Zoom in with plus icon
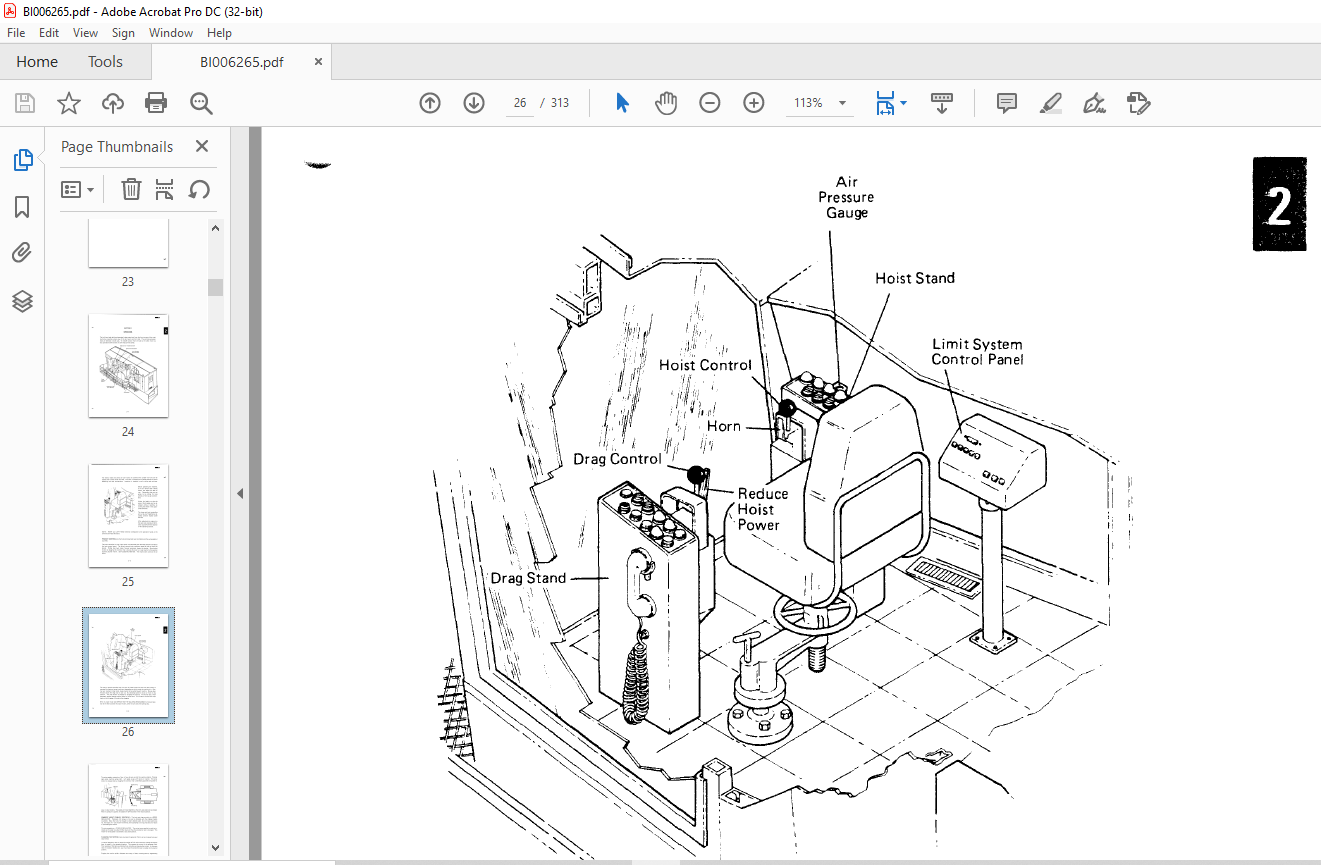The width and height of the screenshot is (1321, 865). [754, 103]
